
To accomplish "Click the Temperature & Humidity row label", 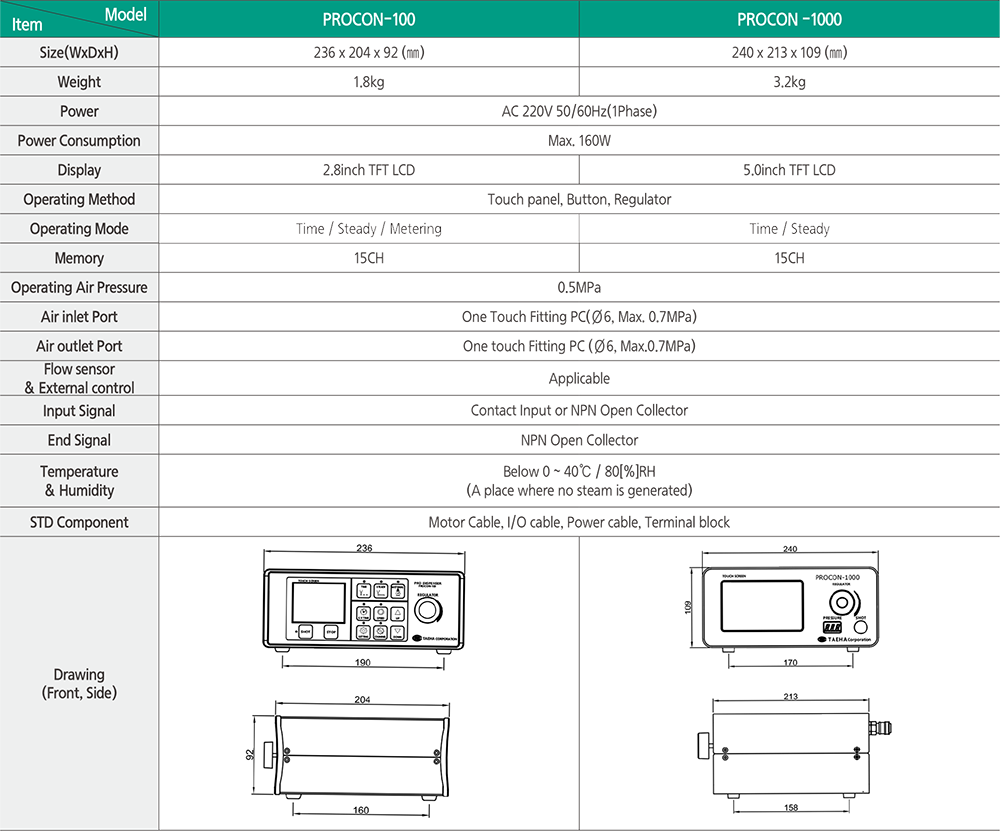I will 79,481.
